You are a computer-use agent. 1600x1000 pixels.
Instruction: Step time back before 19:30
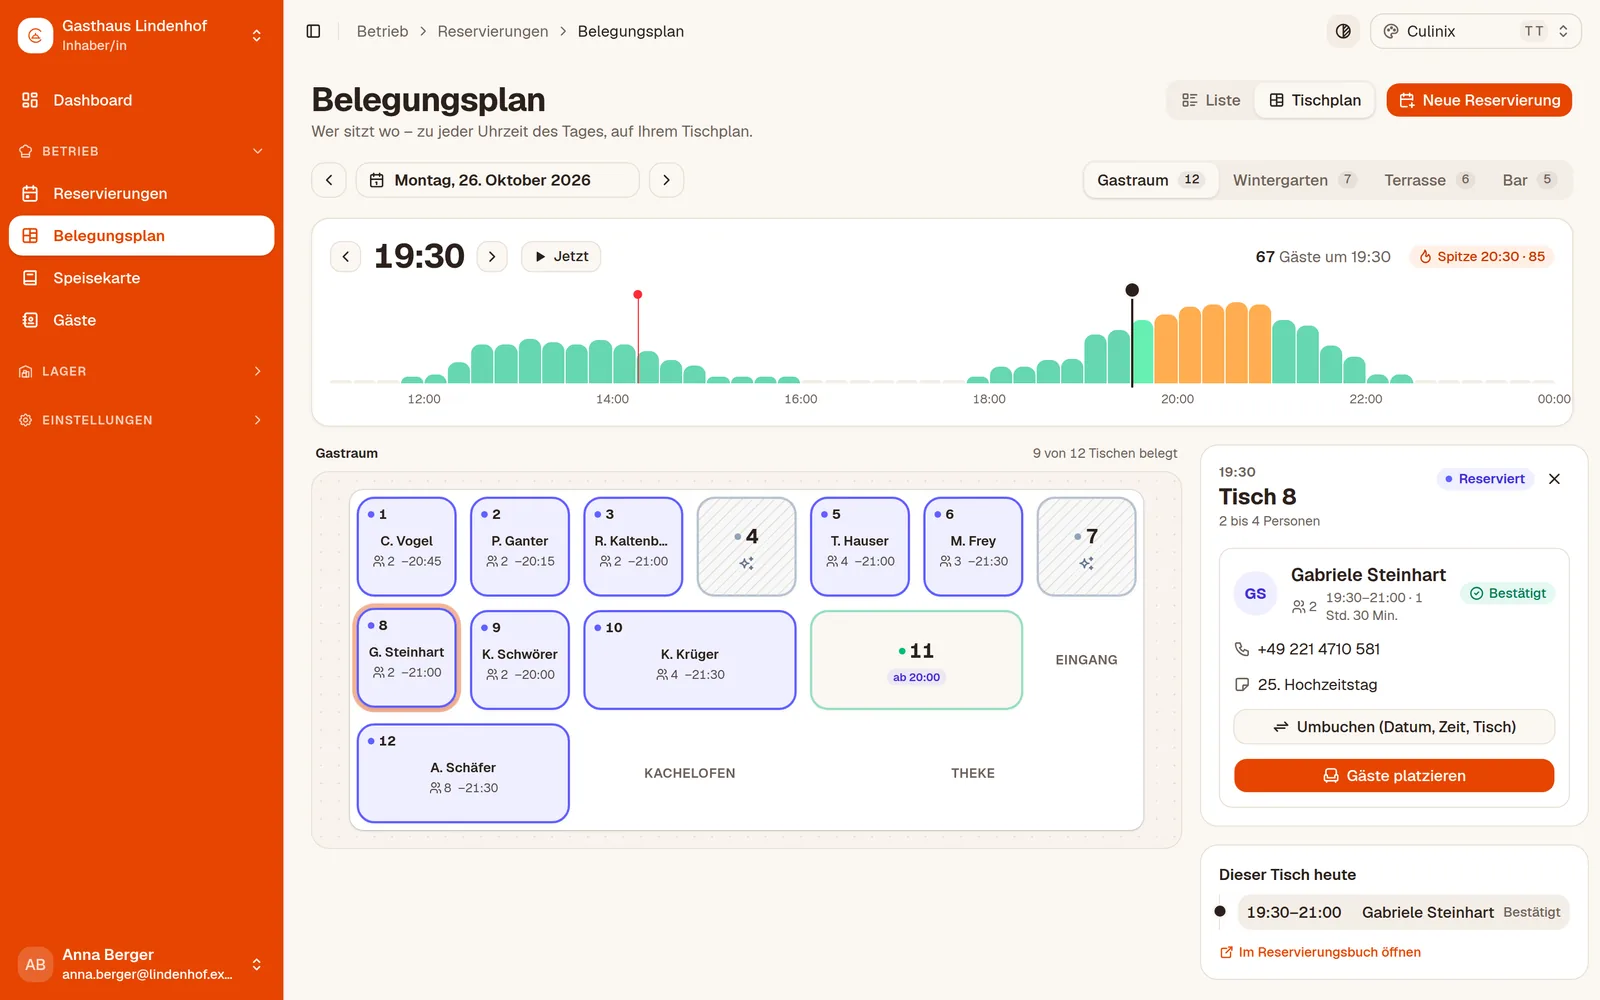(346, 256)
